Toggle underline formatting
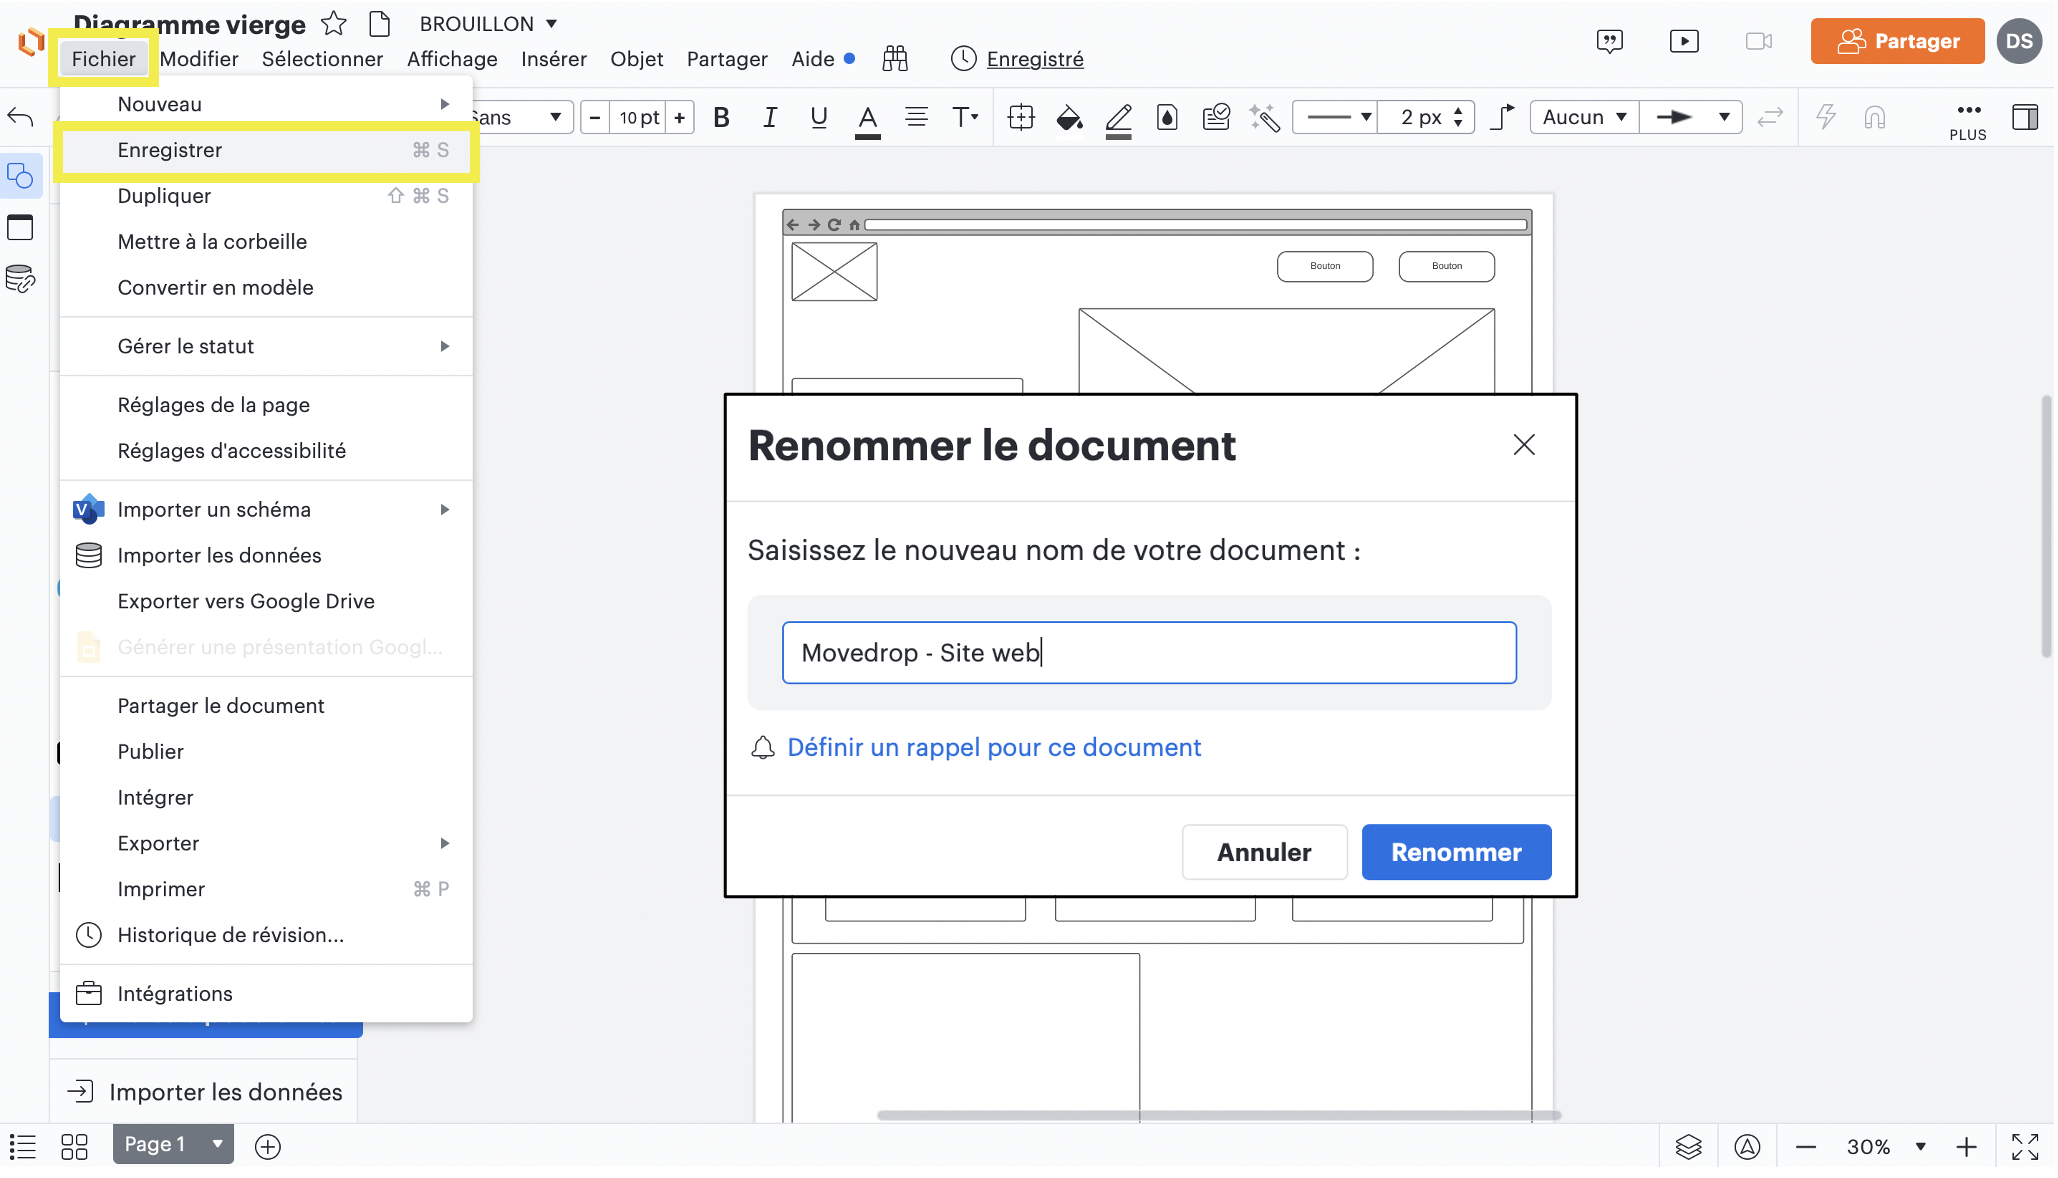2058x1178 pixels. (819, 117)
